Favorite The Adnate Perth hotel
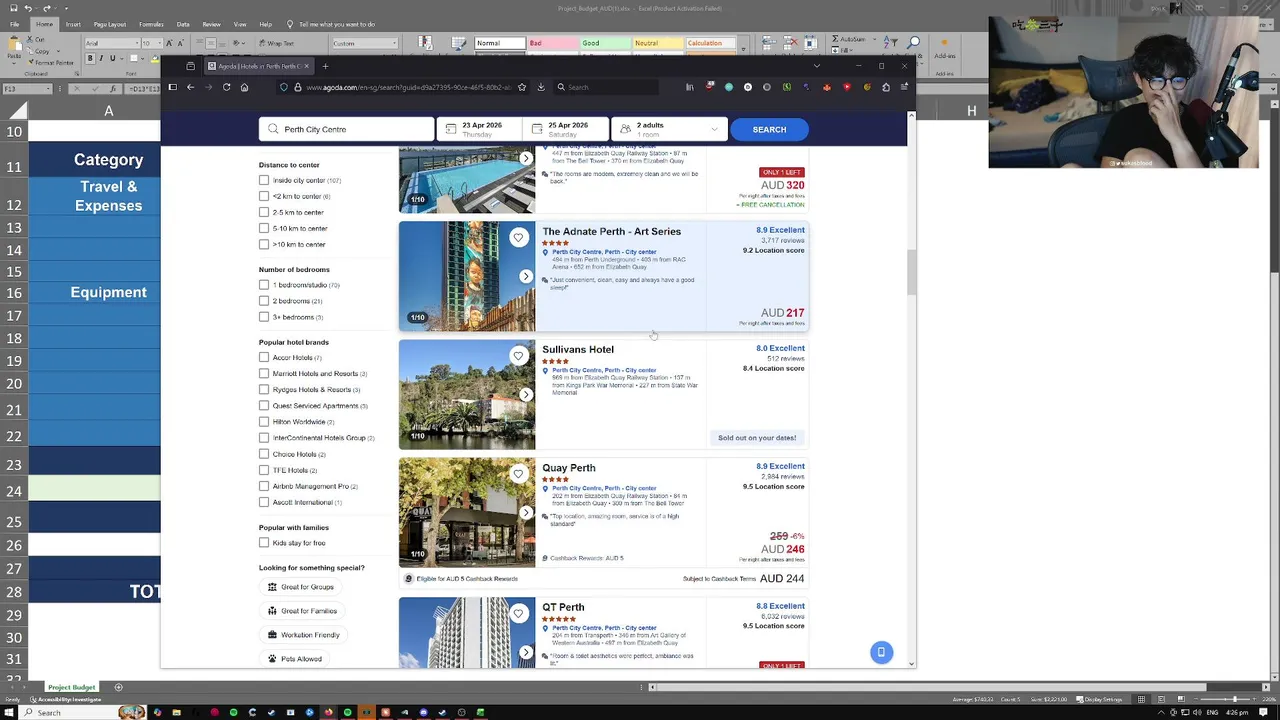The image size is (1280, 720). pyautogui.click(x=518, y=237)
